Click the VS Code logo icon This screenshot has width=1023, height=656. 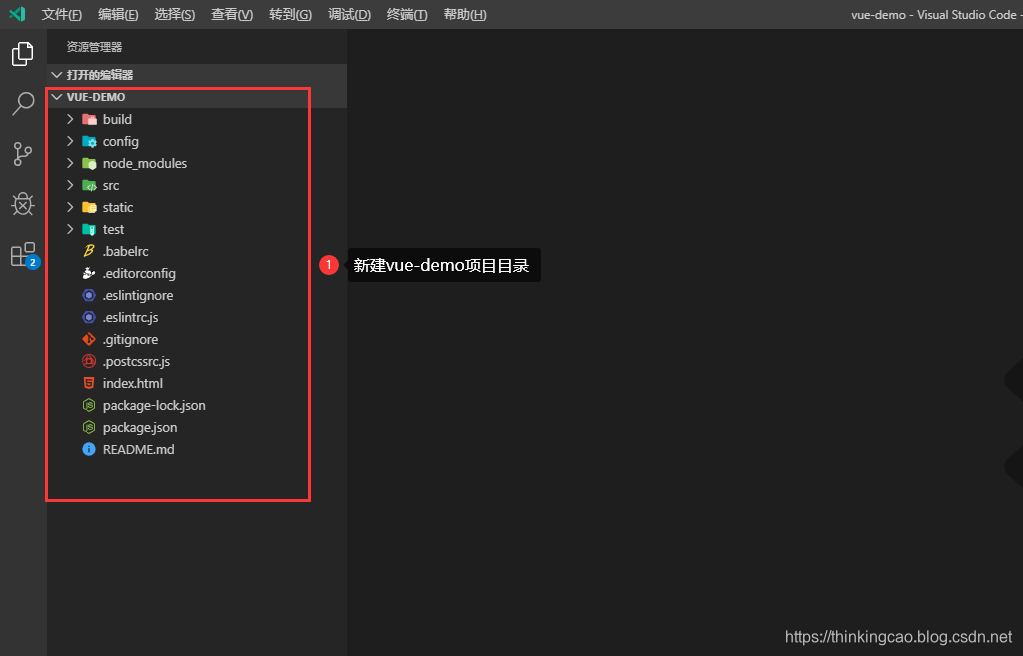(17, 14)
